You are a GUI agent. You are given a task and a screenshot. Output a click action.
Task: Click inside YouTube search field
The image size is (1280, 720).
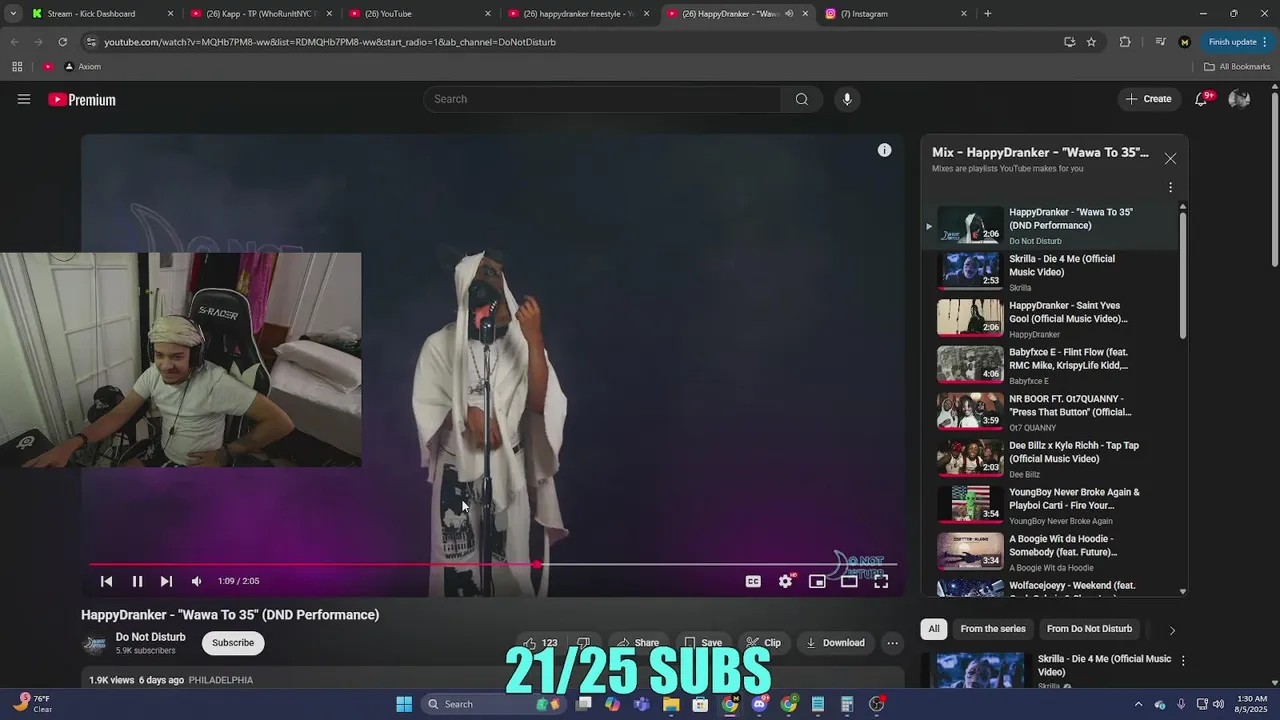pyautogui.click(x=603, y=99)
